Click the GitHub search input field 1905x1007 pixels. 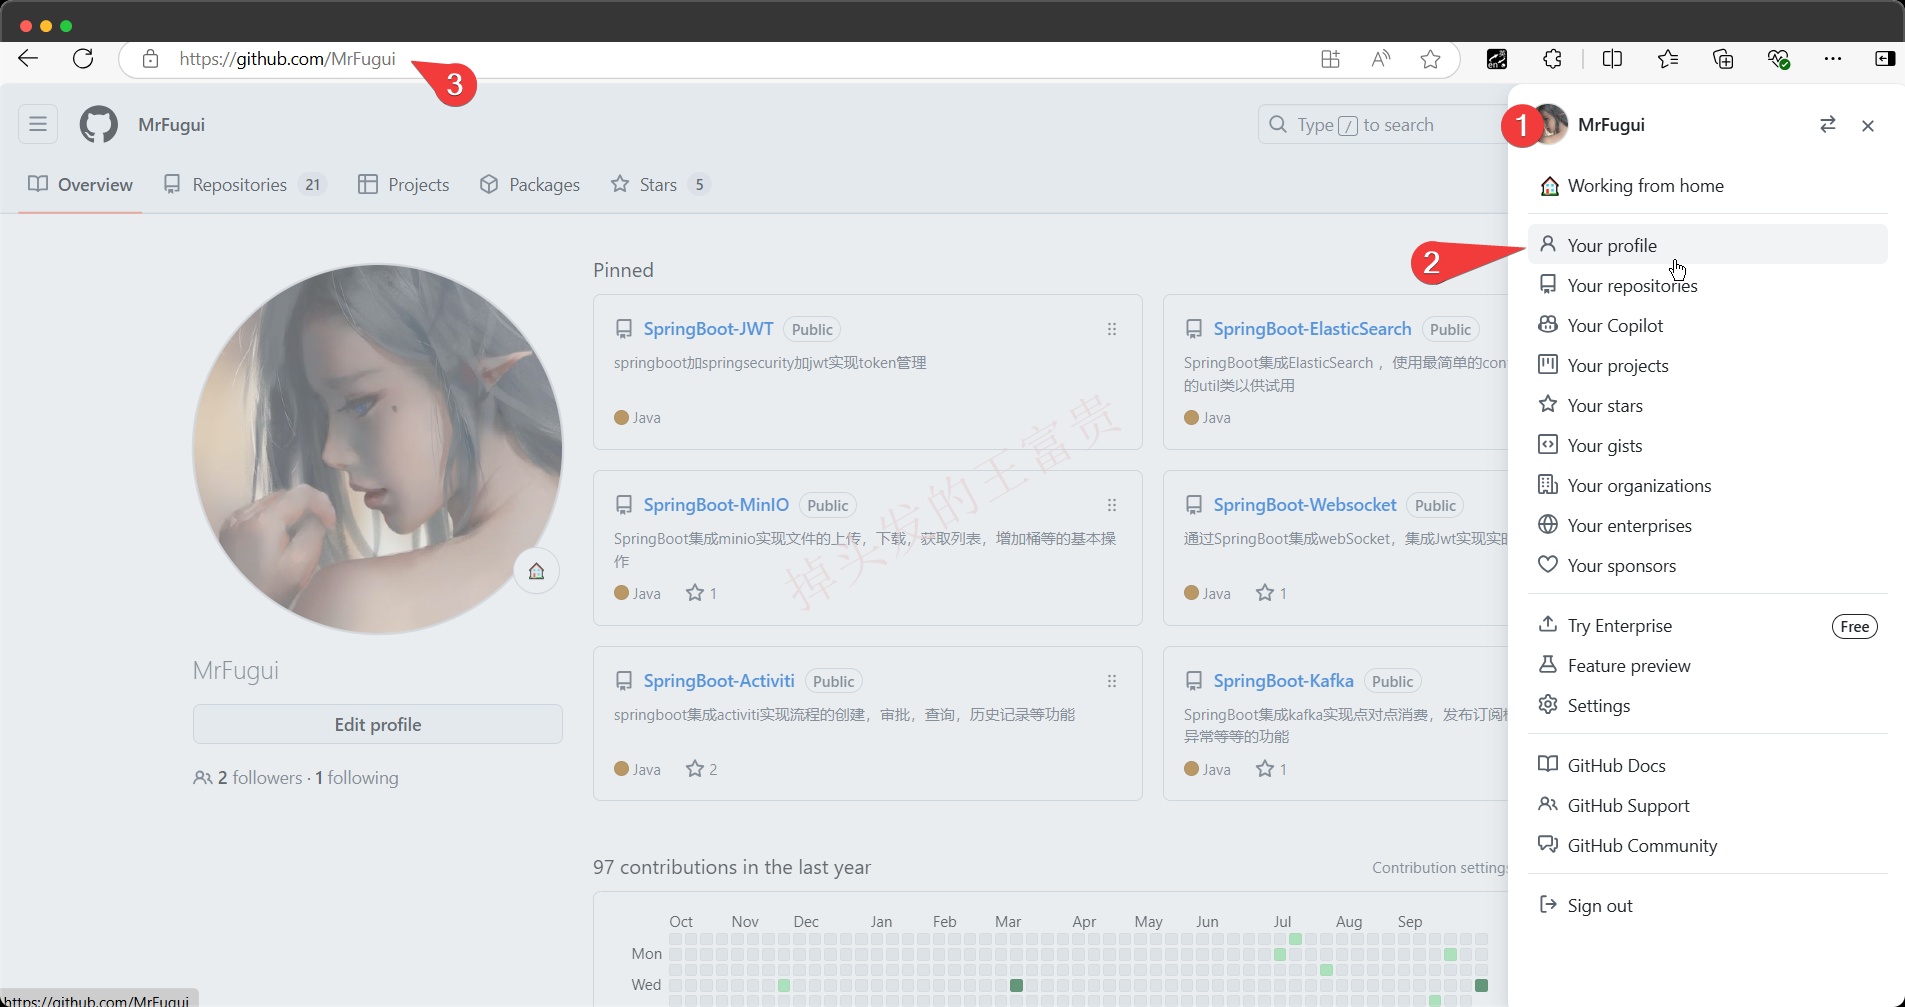click(1383, 124)
